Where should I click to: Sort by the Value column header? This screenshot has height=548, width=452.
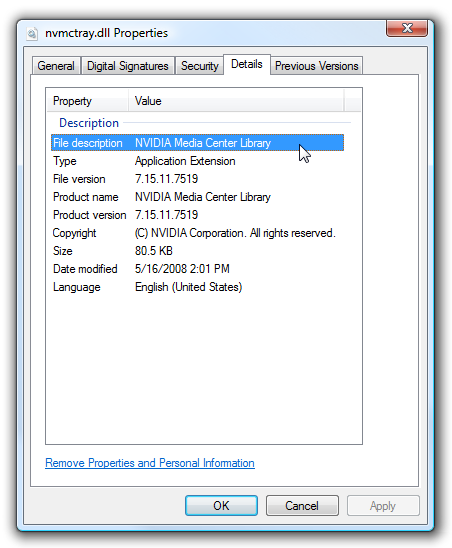click(236, 101)
